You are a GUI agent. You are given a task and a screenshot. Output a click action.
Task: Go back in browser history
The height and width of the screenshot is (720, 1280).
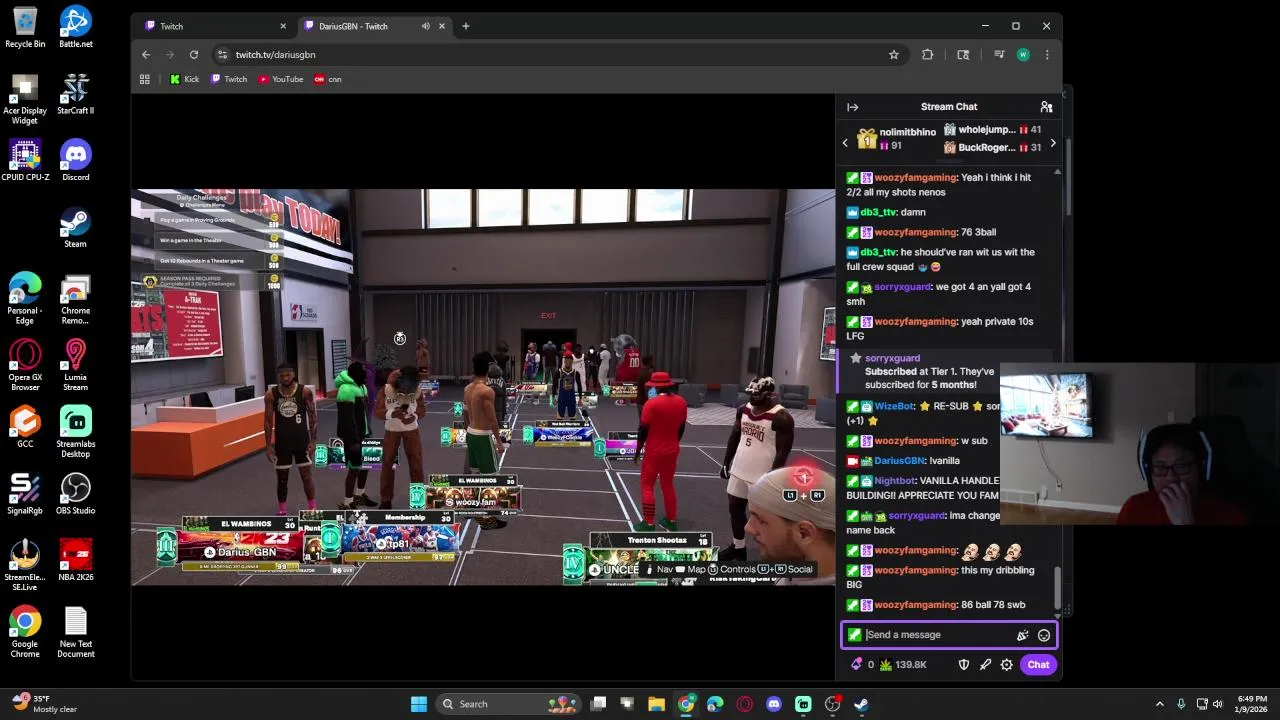pos(146,55)
